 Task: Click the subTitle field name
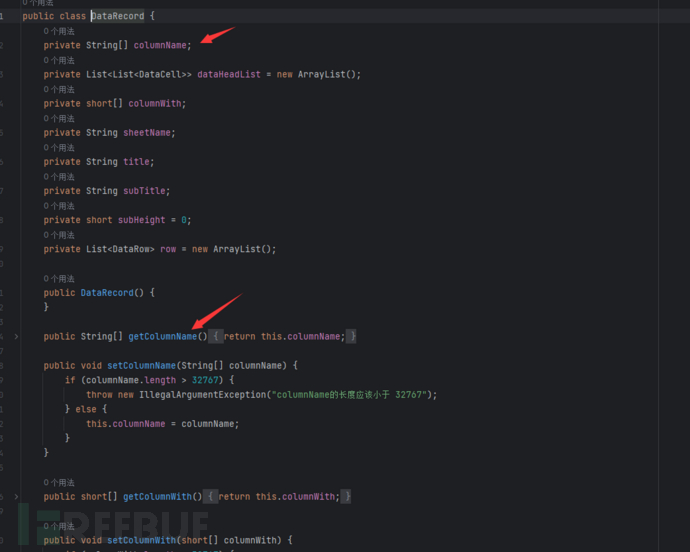pos(147,191)
